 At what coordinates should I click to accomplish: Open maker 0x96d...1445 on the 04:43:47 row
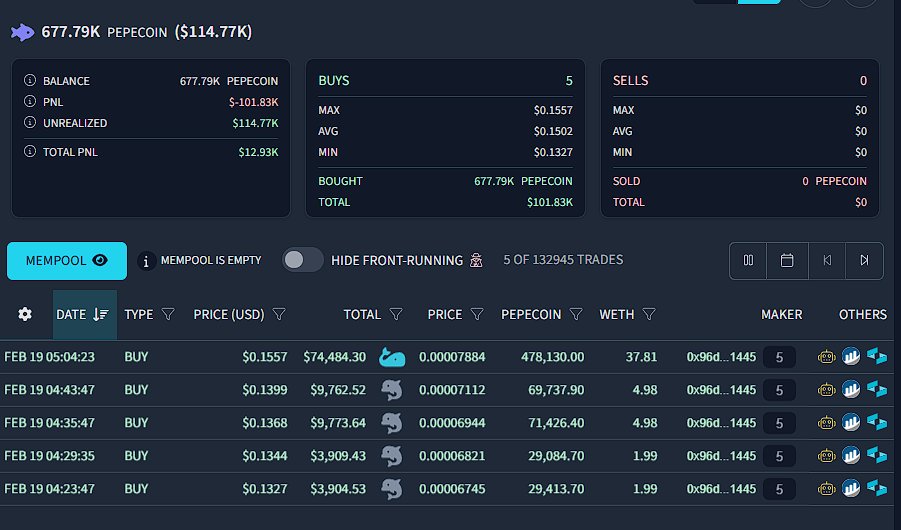point(721,390)
